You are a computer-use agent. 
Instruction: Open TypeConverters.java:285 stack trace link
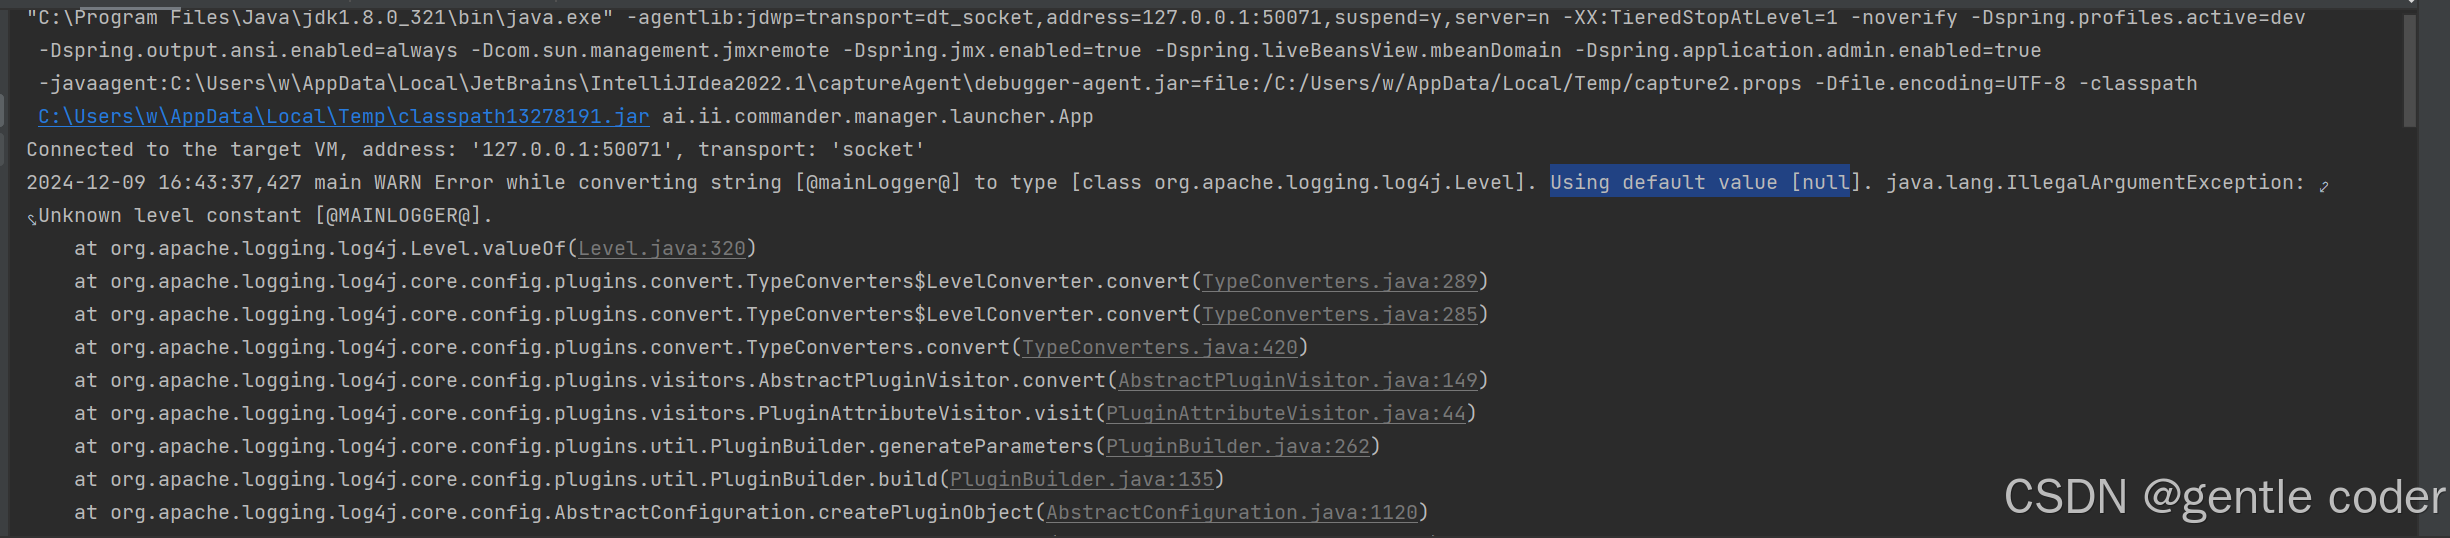1340,314
